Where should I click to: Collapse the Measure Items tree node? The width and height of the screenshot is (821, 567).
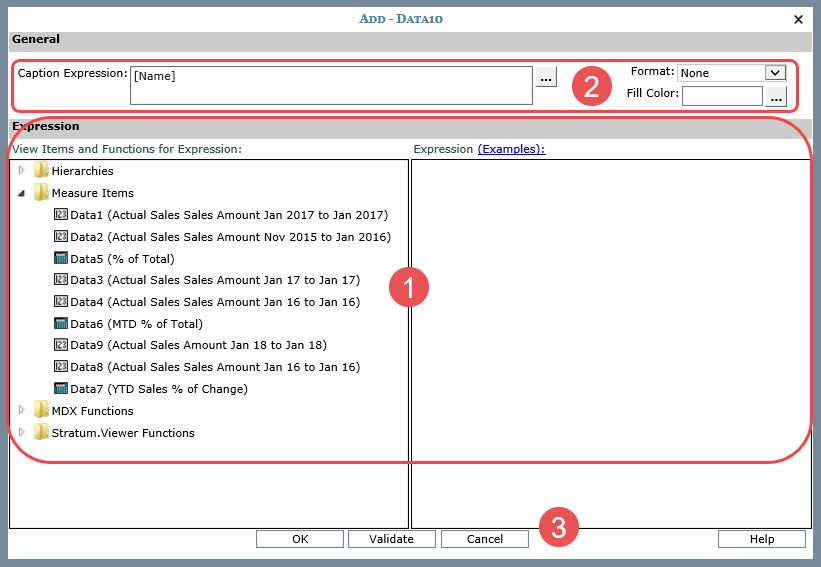click(22, 193)
